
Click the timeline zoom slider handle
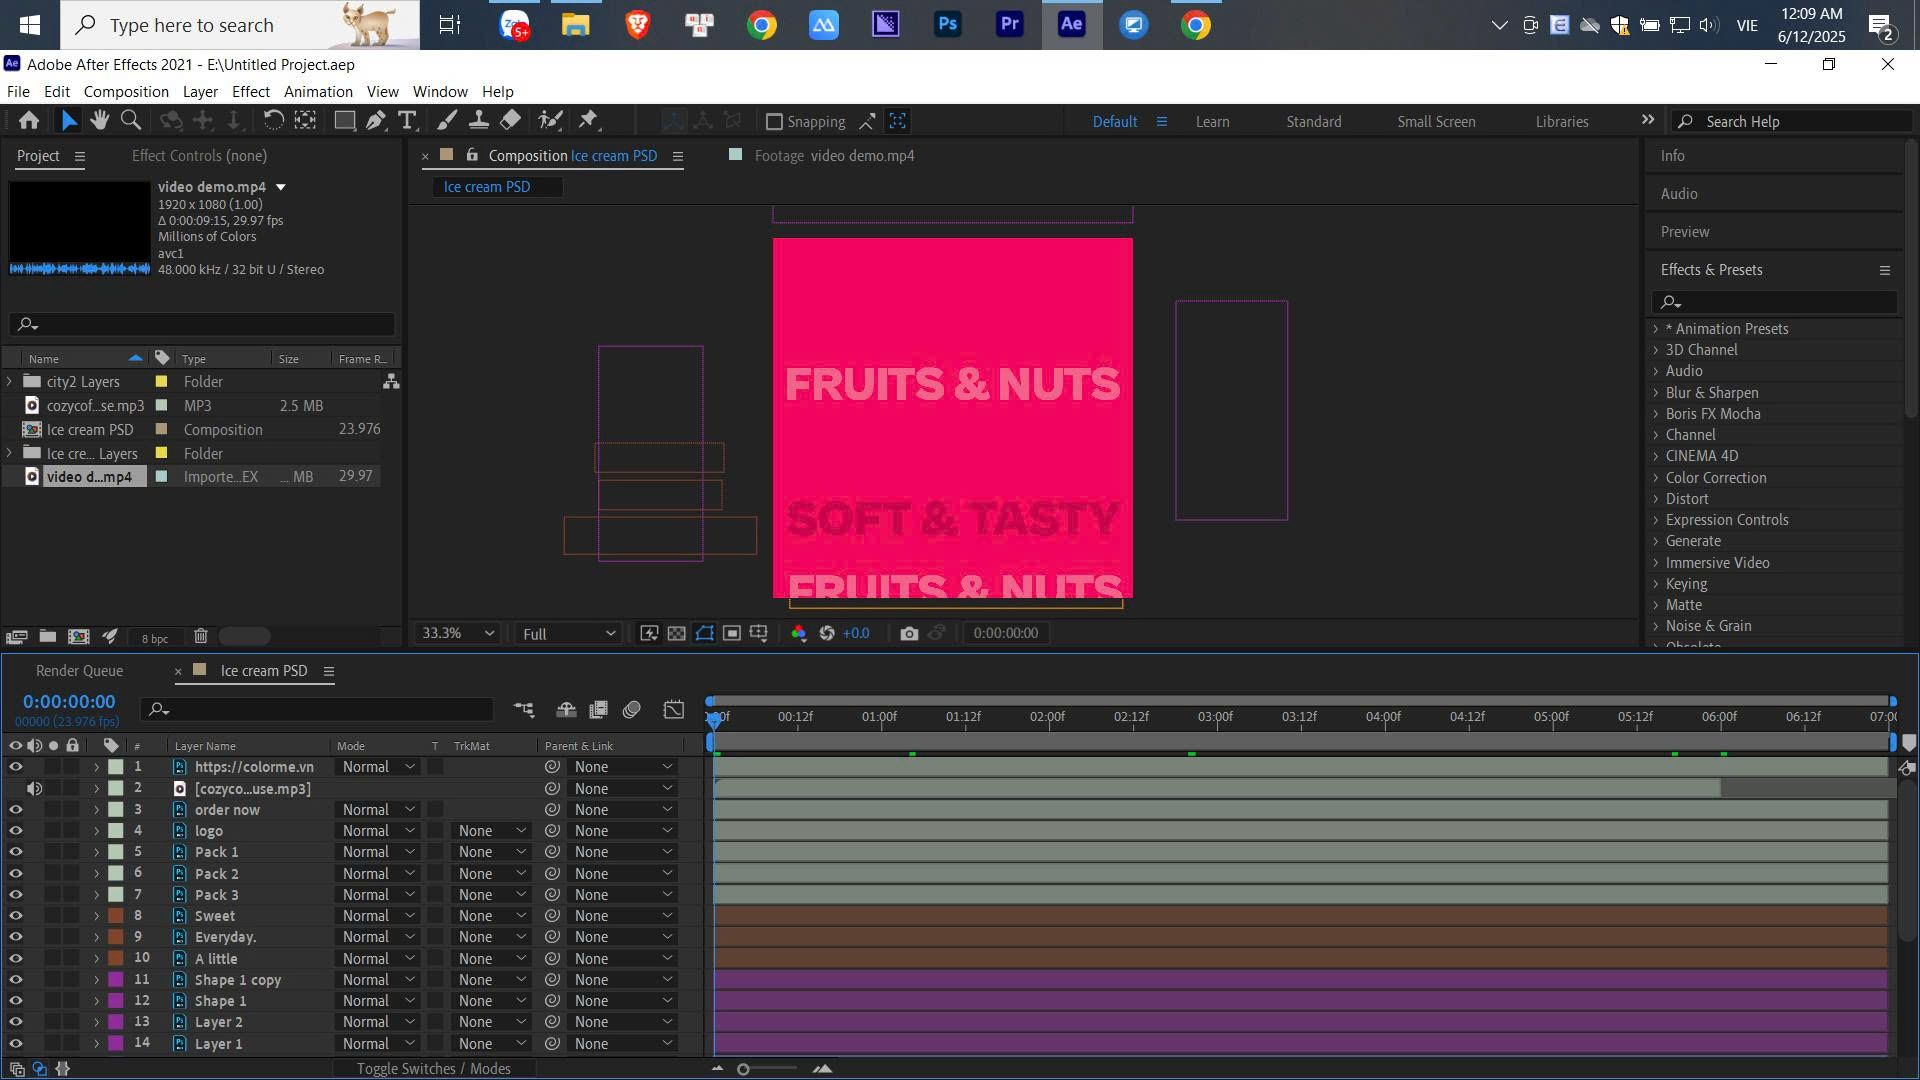tap(743, 1069)
